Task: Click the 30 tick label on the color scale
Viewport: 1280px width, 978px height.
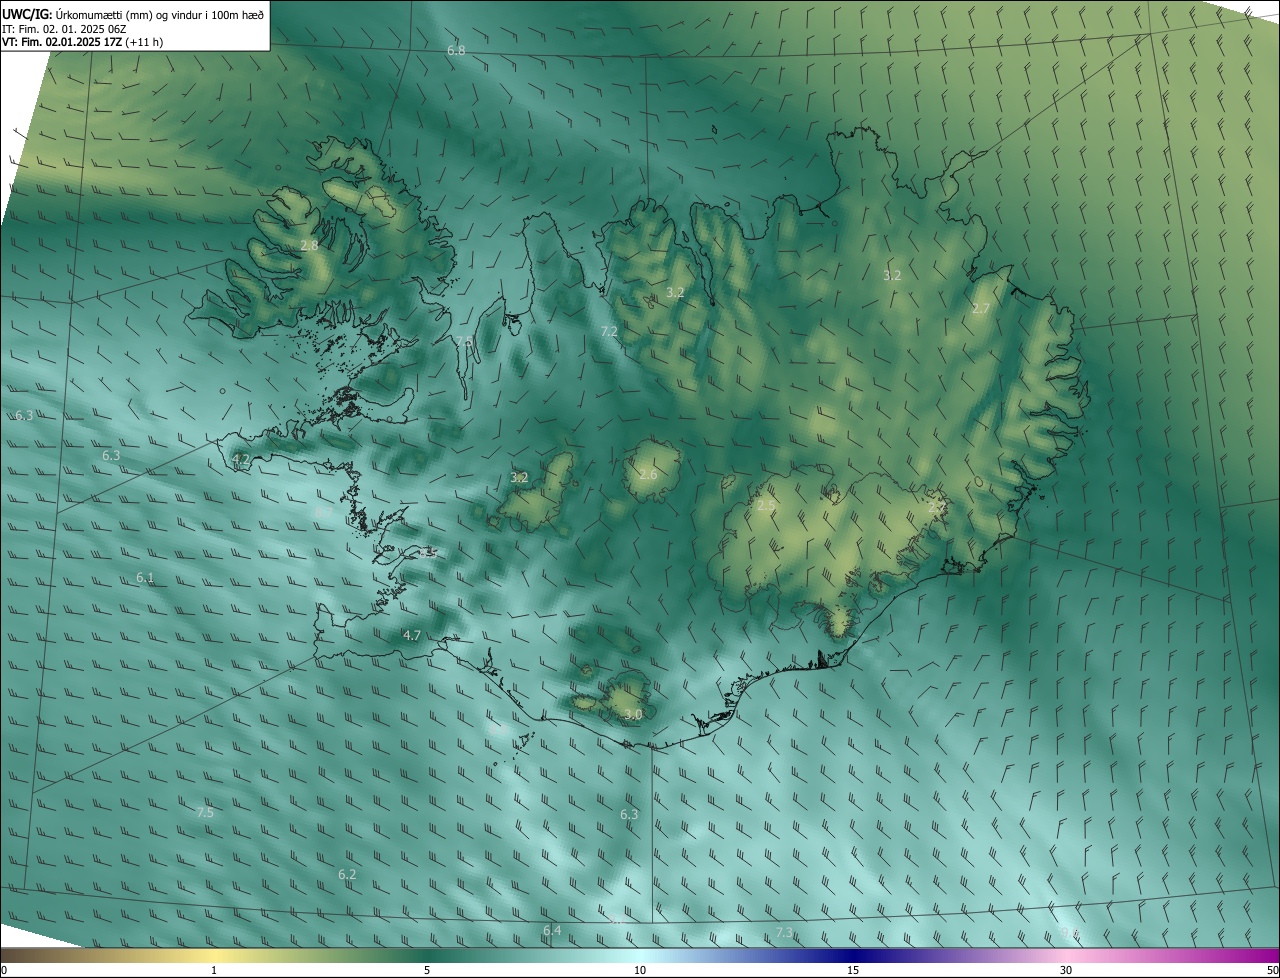Action: point(1066,971)
